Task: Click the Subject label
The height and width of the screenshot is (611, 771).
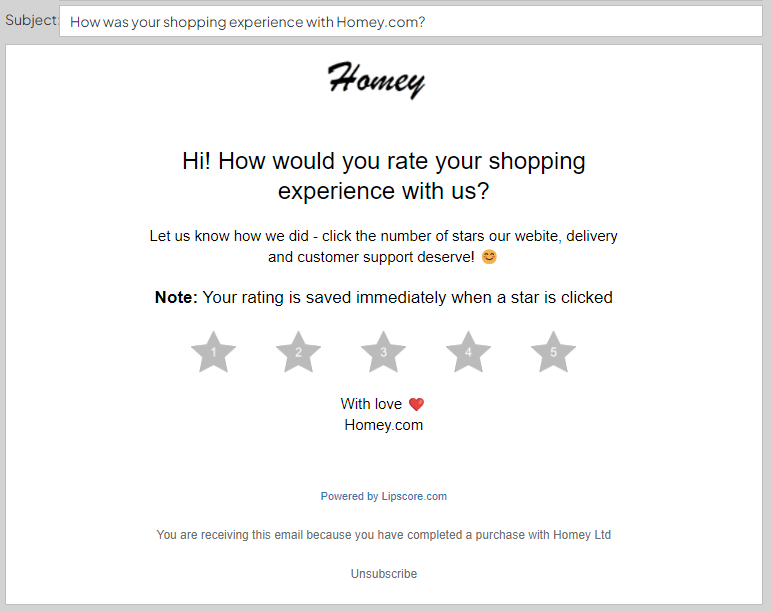Action: [30, 21]
